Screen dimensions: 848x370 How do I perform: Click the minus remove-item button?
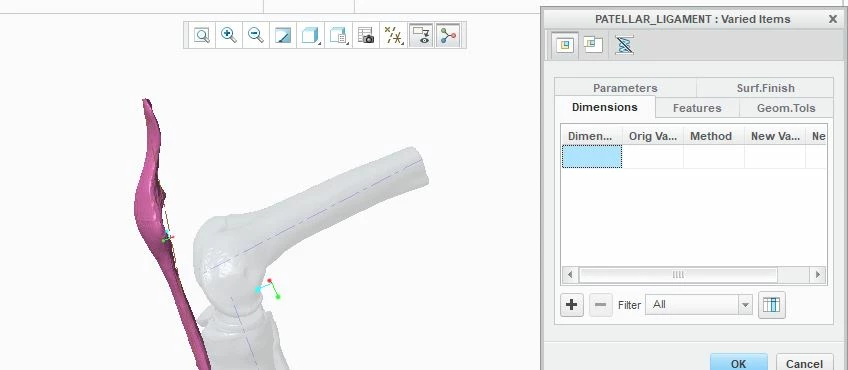pyautogui.click(x=600, y=305)
